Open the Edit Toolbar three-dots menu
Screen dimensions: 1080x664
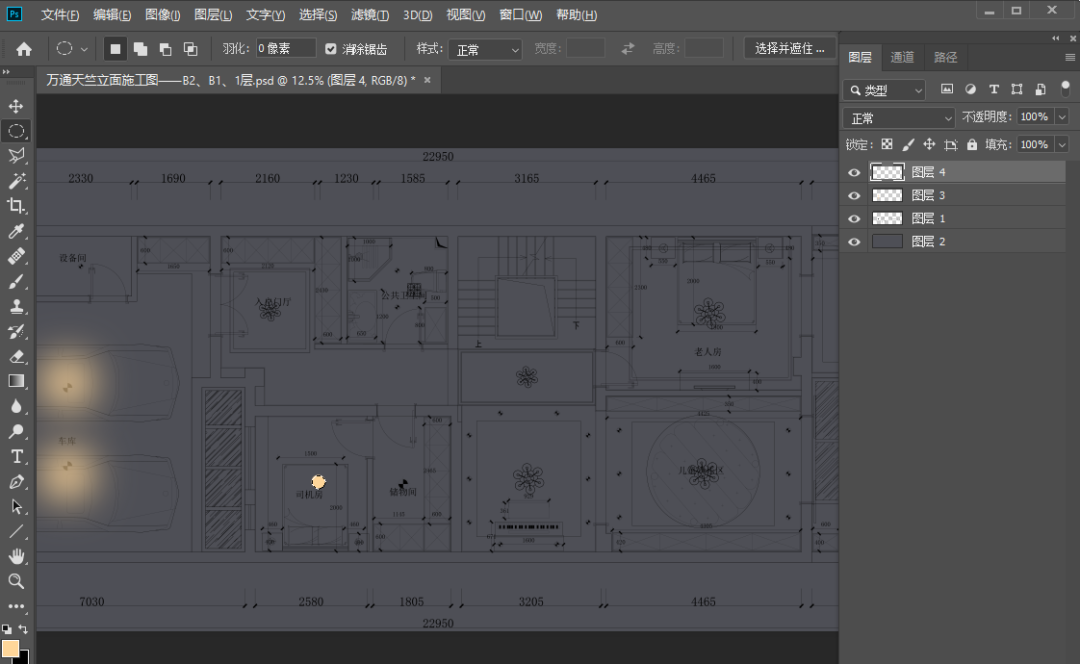pyautogui.click(x=16, y=606)
